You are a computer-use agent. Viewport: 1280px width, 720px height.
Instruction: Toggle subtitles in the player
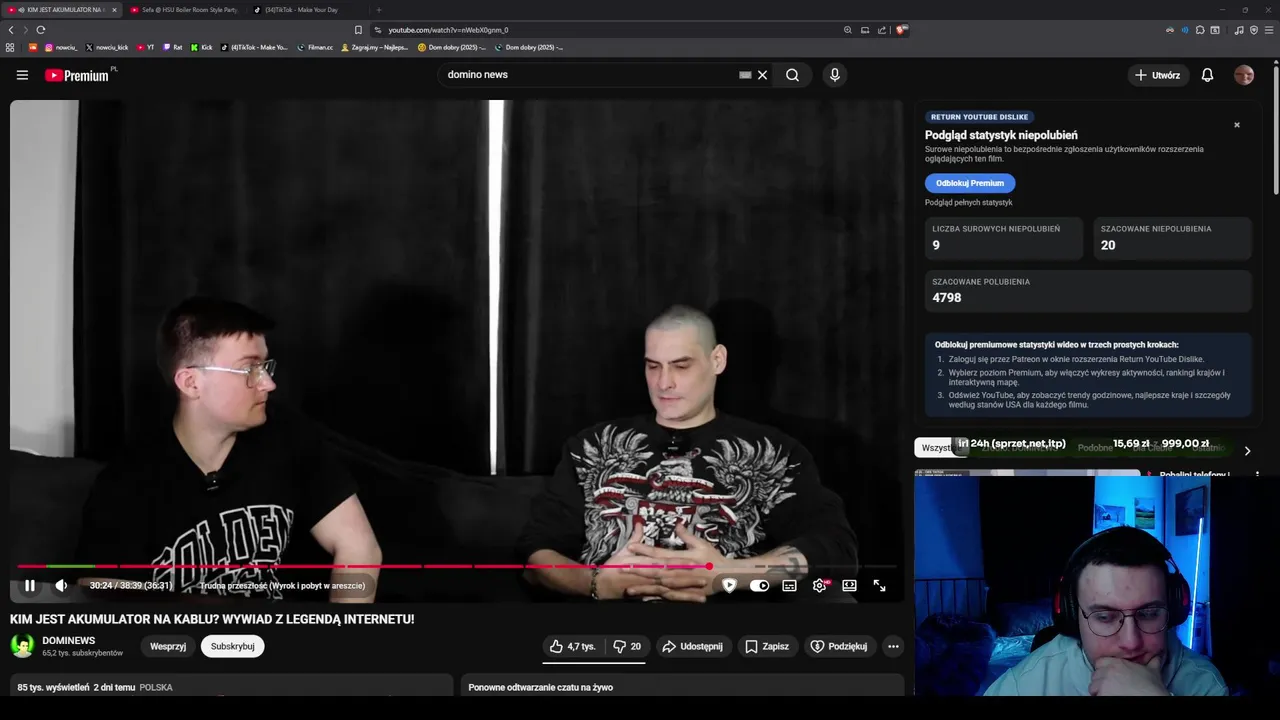(789, 586)
